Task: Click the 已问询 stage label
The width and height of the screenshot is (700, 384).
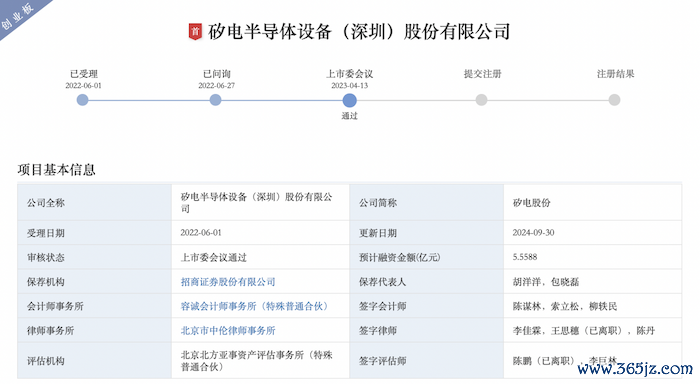Action: 217,74
